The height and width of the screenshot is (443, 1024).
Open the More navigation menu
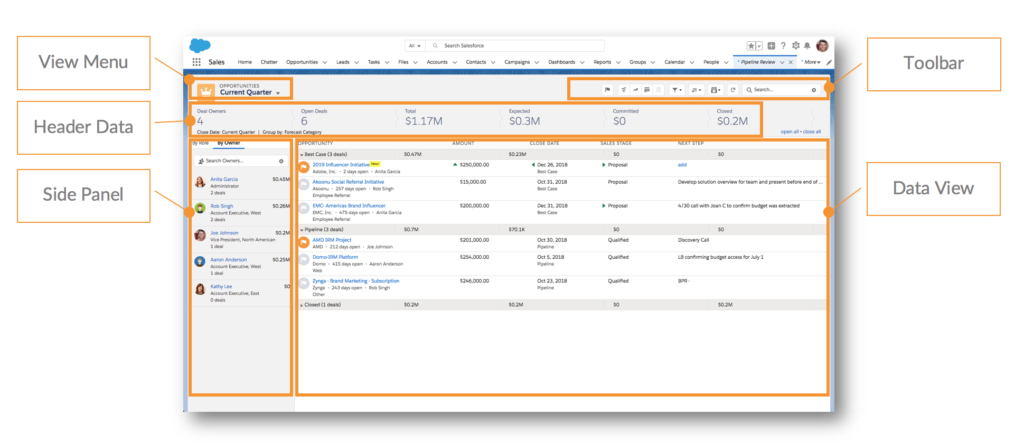[x=810, y=62]
